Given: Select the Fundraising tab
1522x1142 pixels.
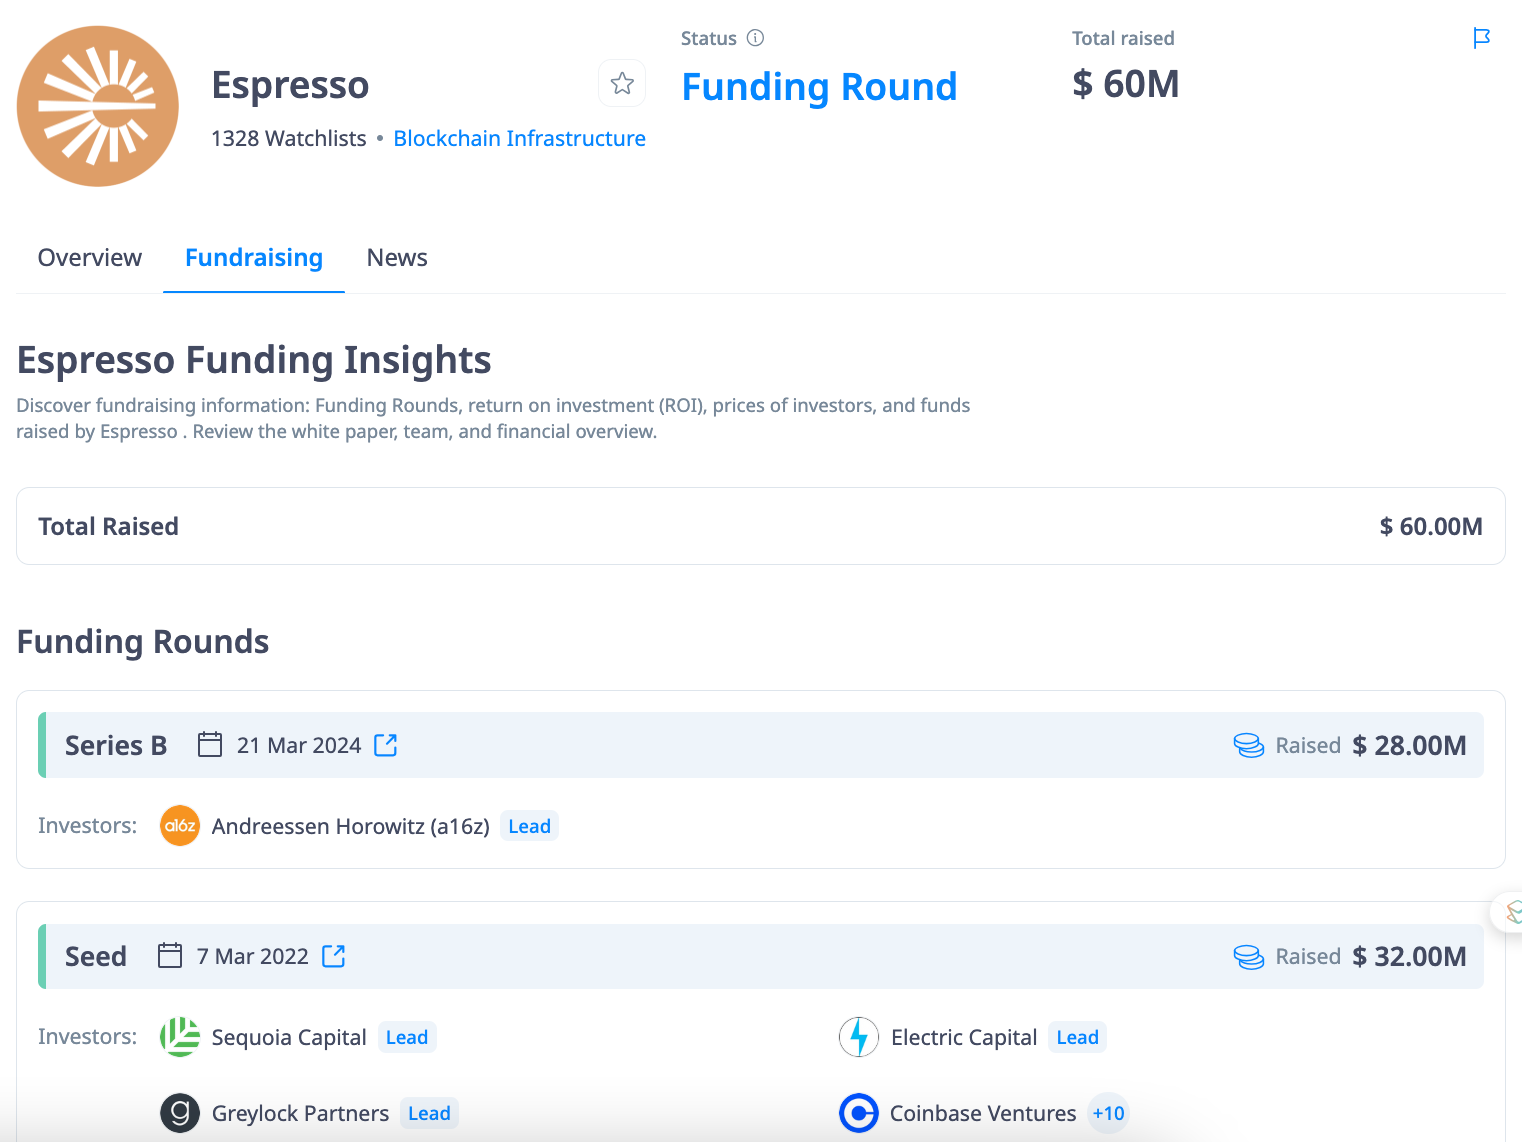Looking at the screenshot, I should click(254, 258).
